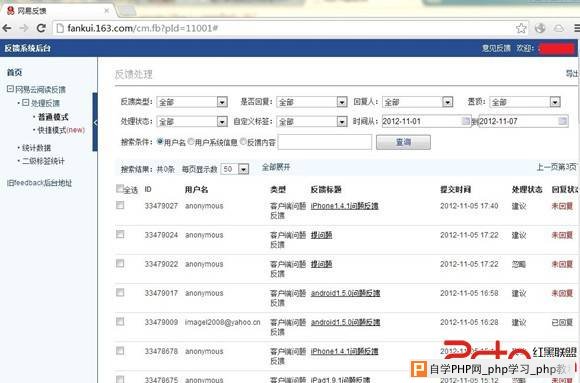Go back using the browser back arrow

pos(7,28)
